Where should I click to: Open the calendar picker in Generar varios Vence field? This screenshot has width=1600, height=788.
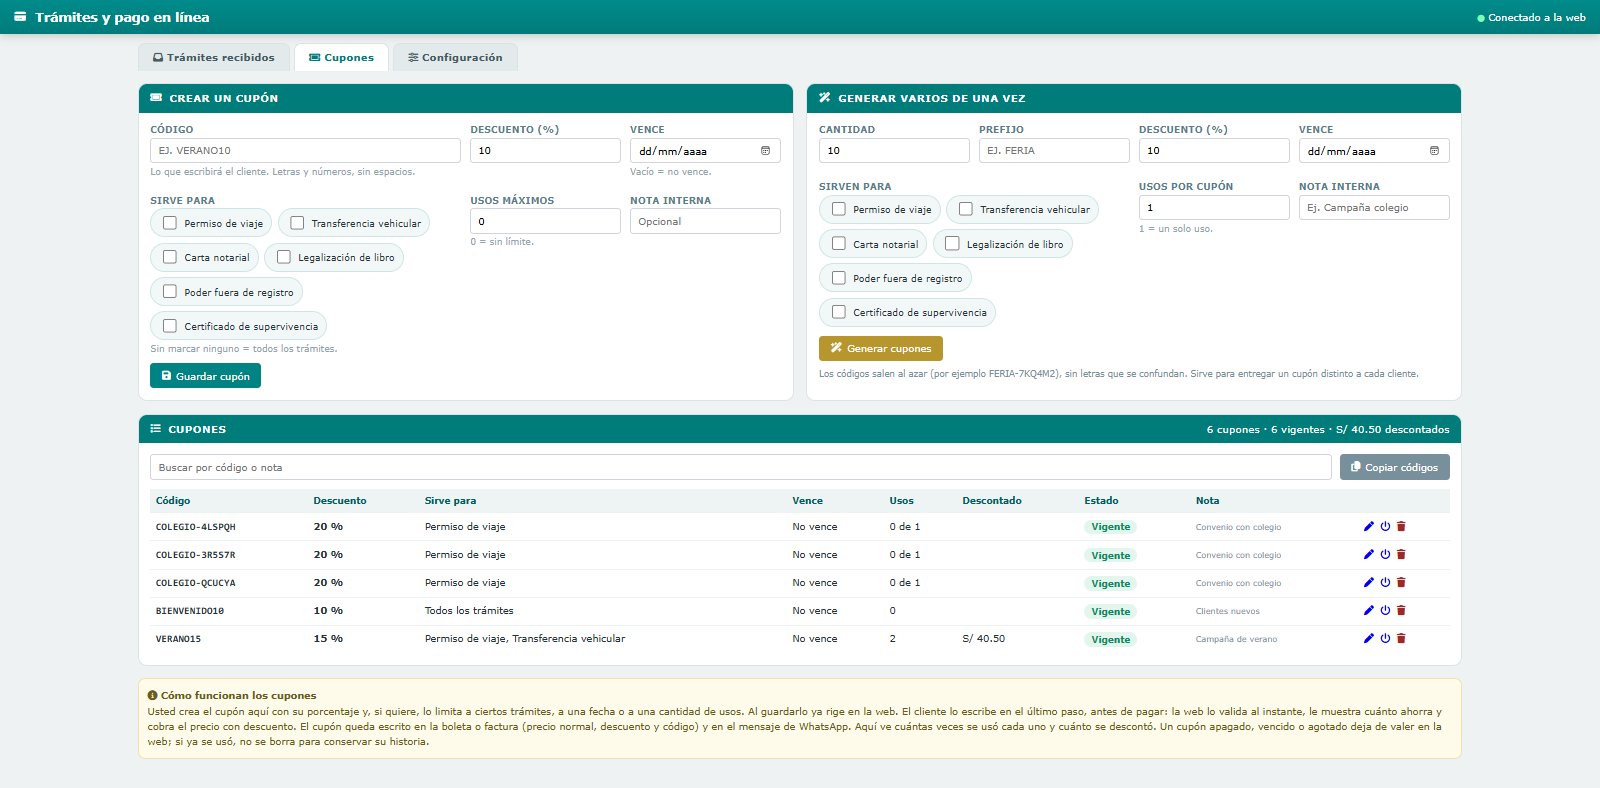[x=1434, y=151]
